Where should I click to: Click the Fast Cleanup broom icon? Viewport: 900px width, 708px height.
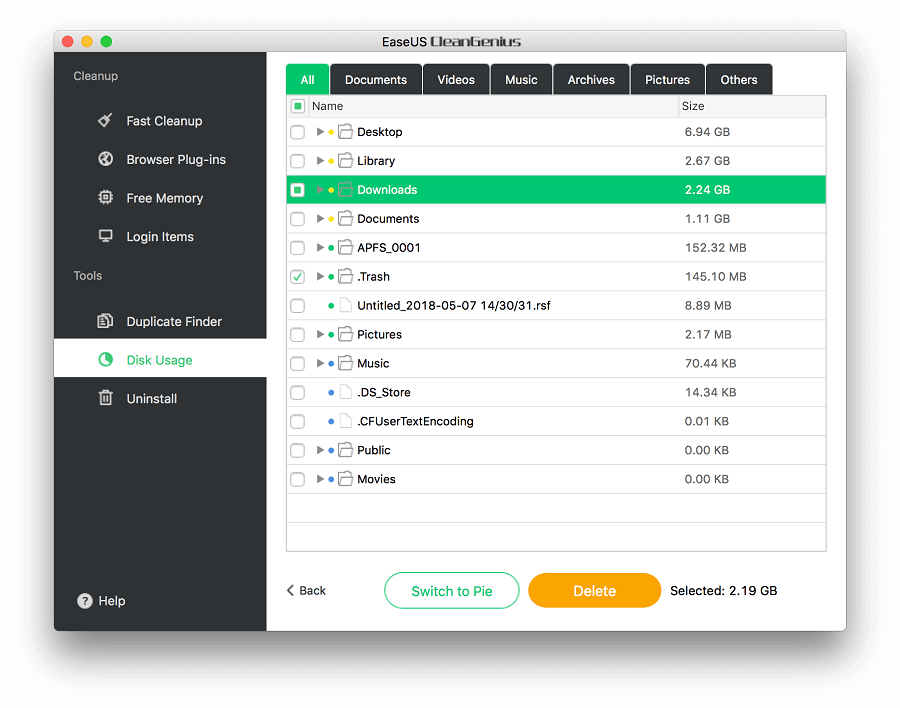(105, 121)
